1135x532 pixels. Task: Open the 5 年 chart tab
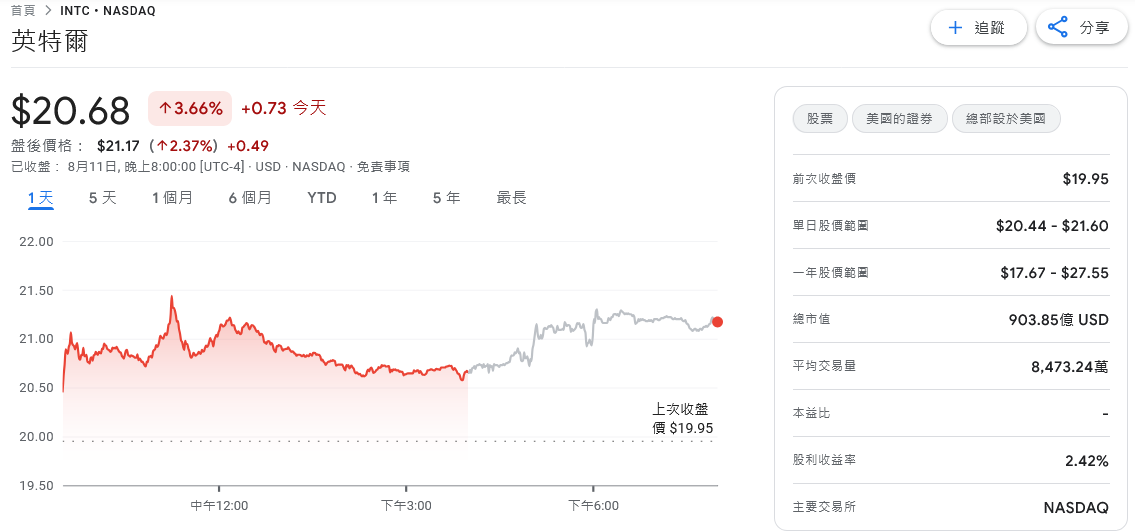(446, 198)
